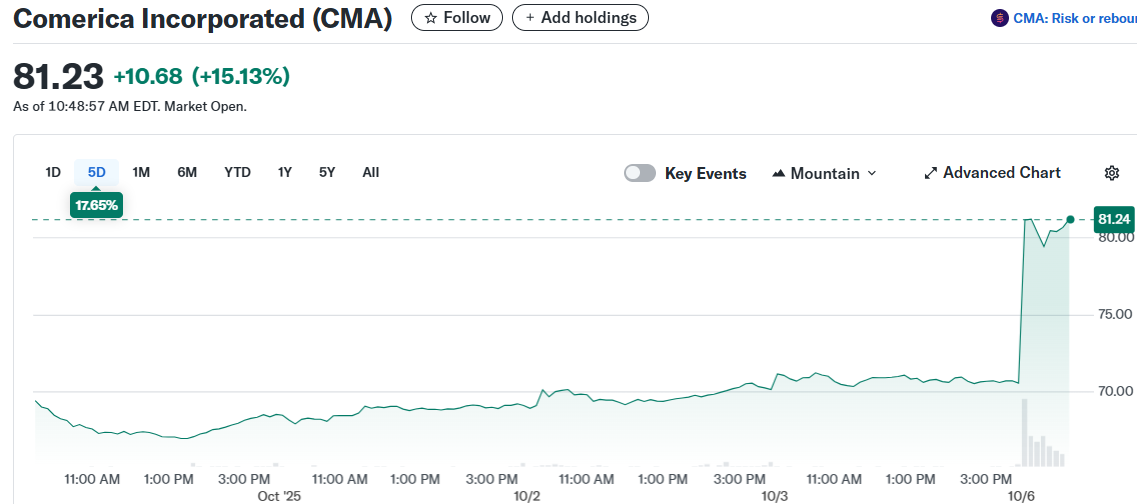Viewport: 1137px width, 504px height.
Task: Click the purple CMA article icon
Action: tap(999, 18)
